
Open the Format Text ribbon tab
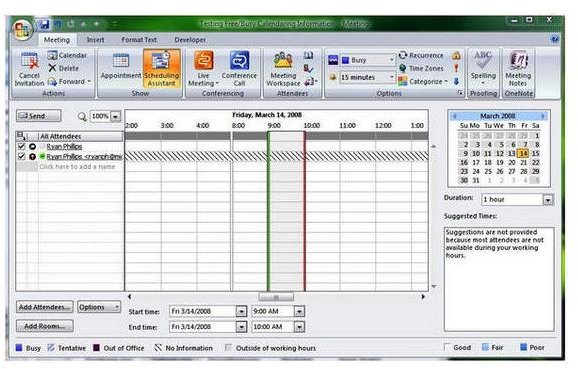click(x=139, y=39)
